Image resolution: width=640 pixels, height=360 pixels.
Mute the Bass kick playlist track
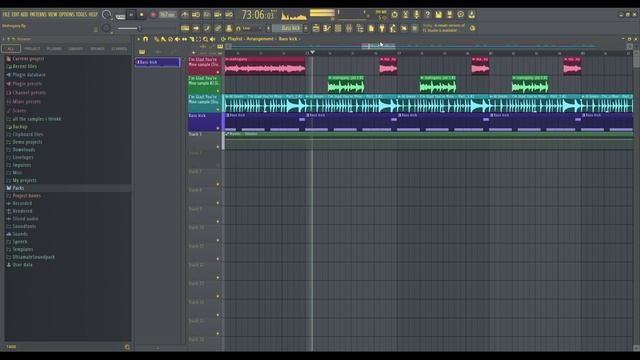click(x=218, y=128)
